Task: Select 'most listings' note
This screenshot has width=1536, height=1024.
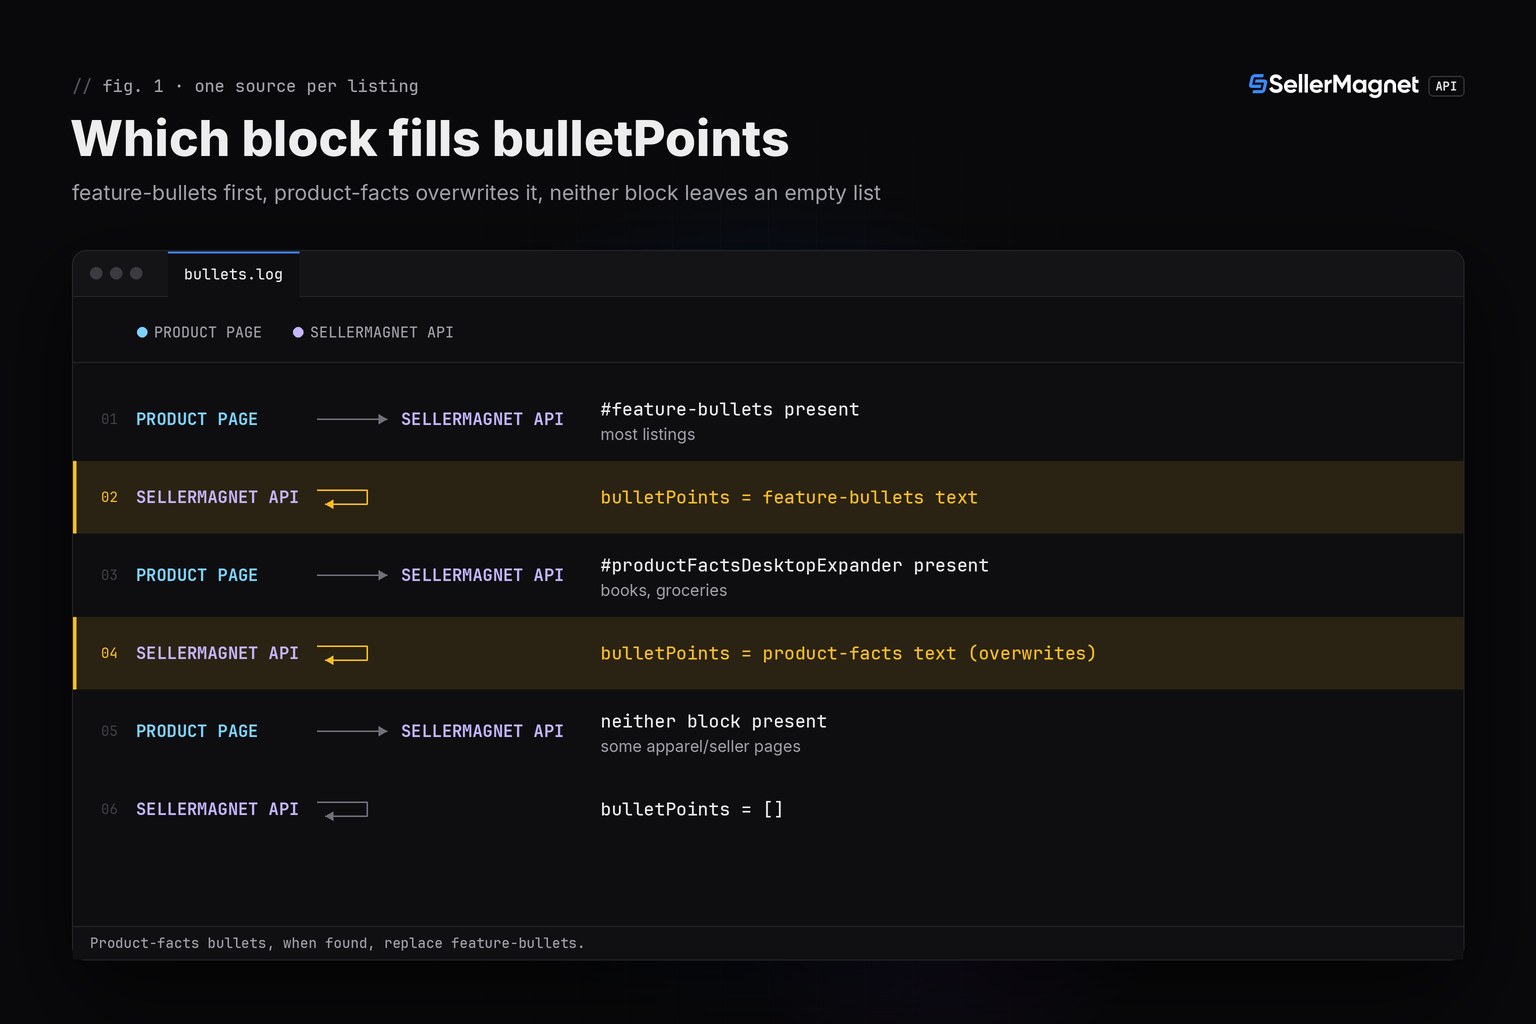Action: point(648,434)
